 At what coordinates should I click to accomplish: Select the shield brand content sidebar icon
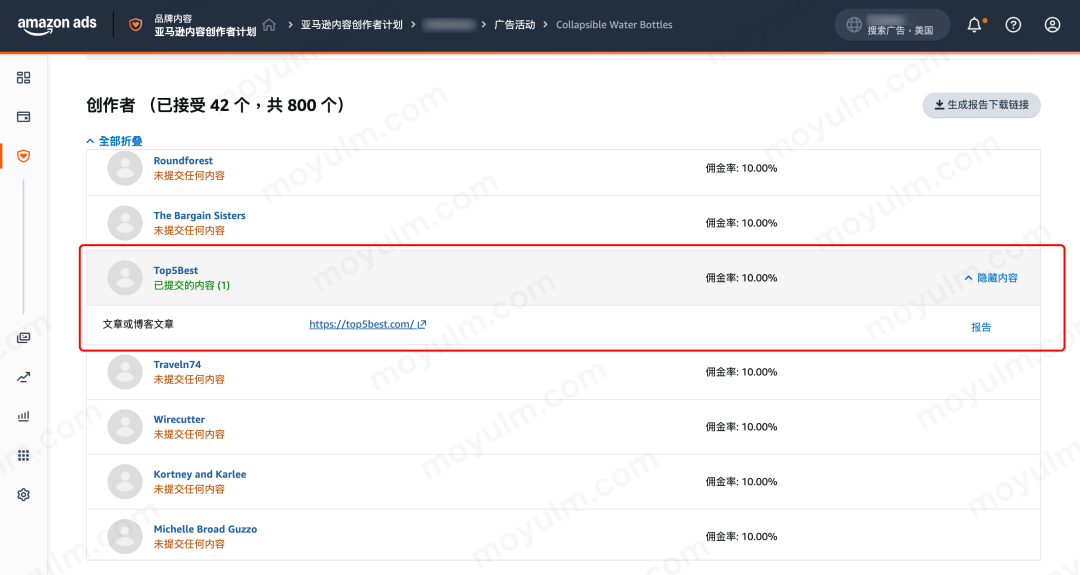click(23, 156)
